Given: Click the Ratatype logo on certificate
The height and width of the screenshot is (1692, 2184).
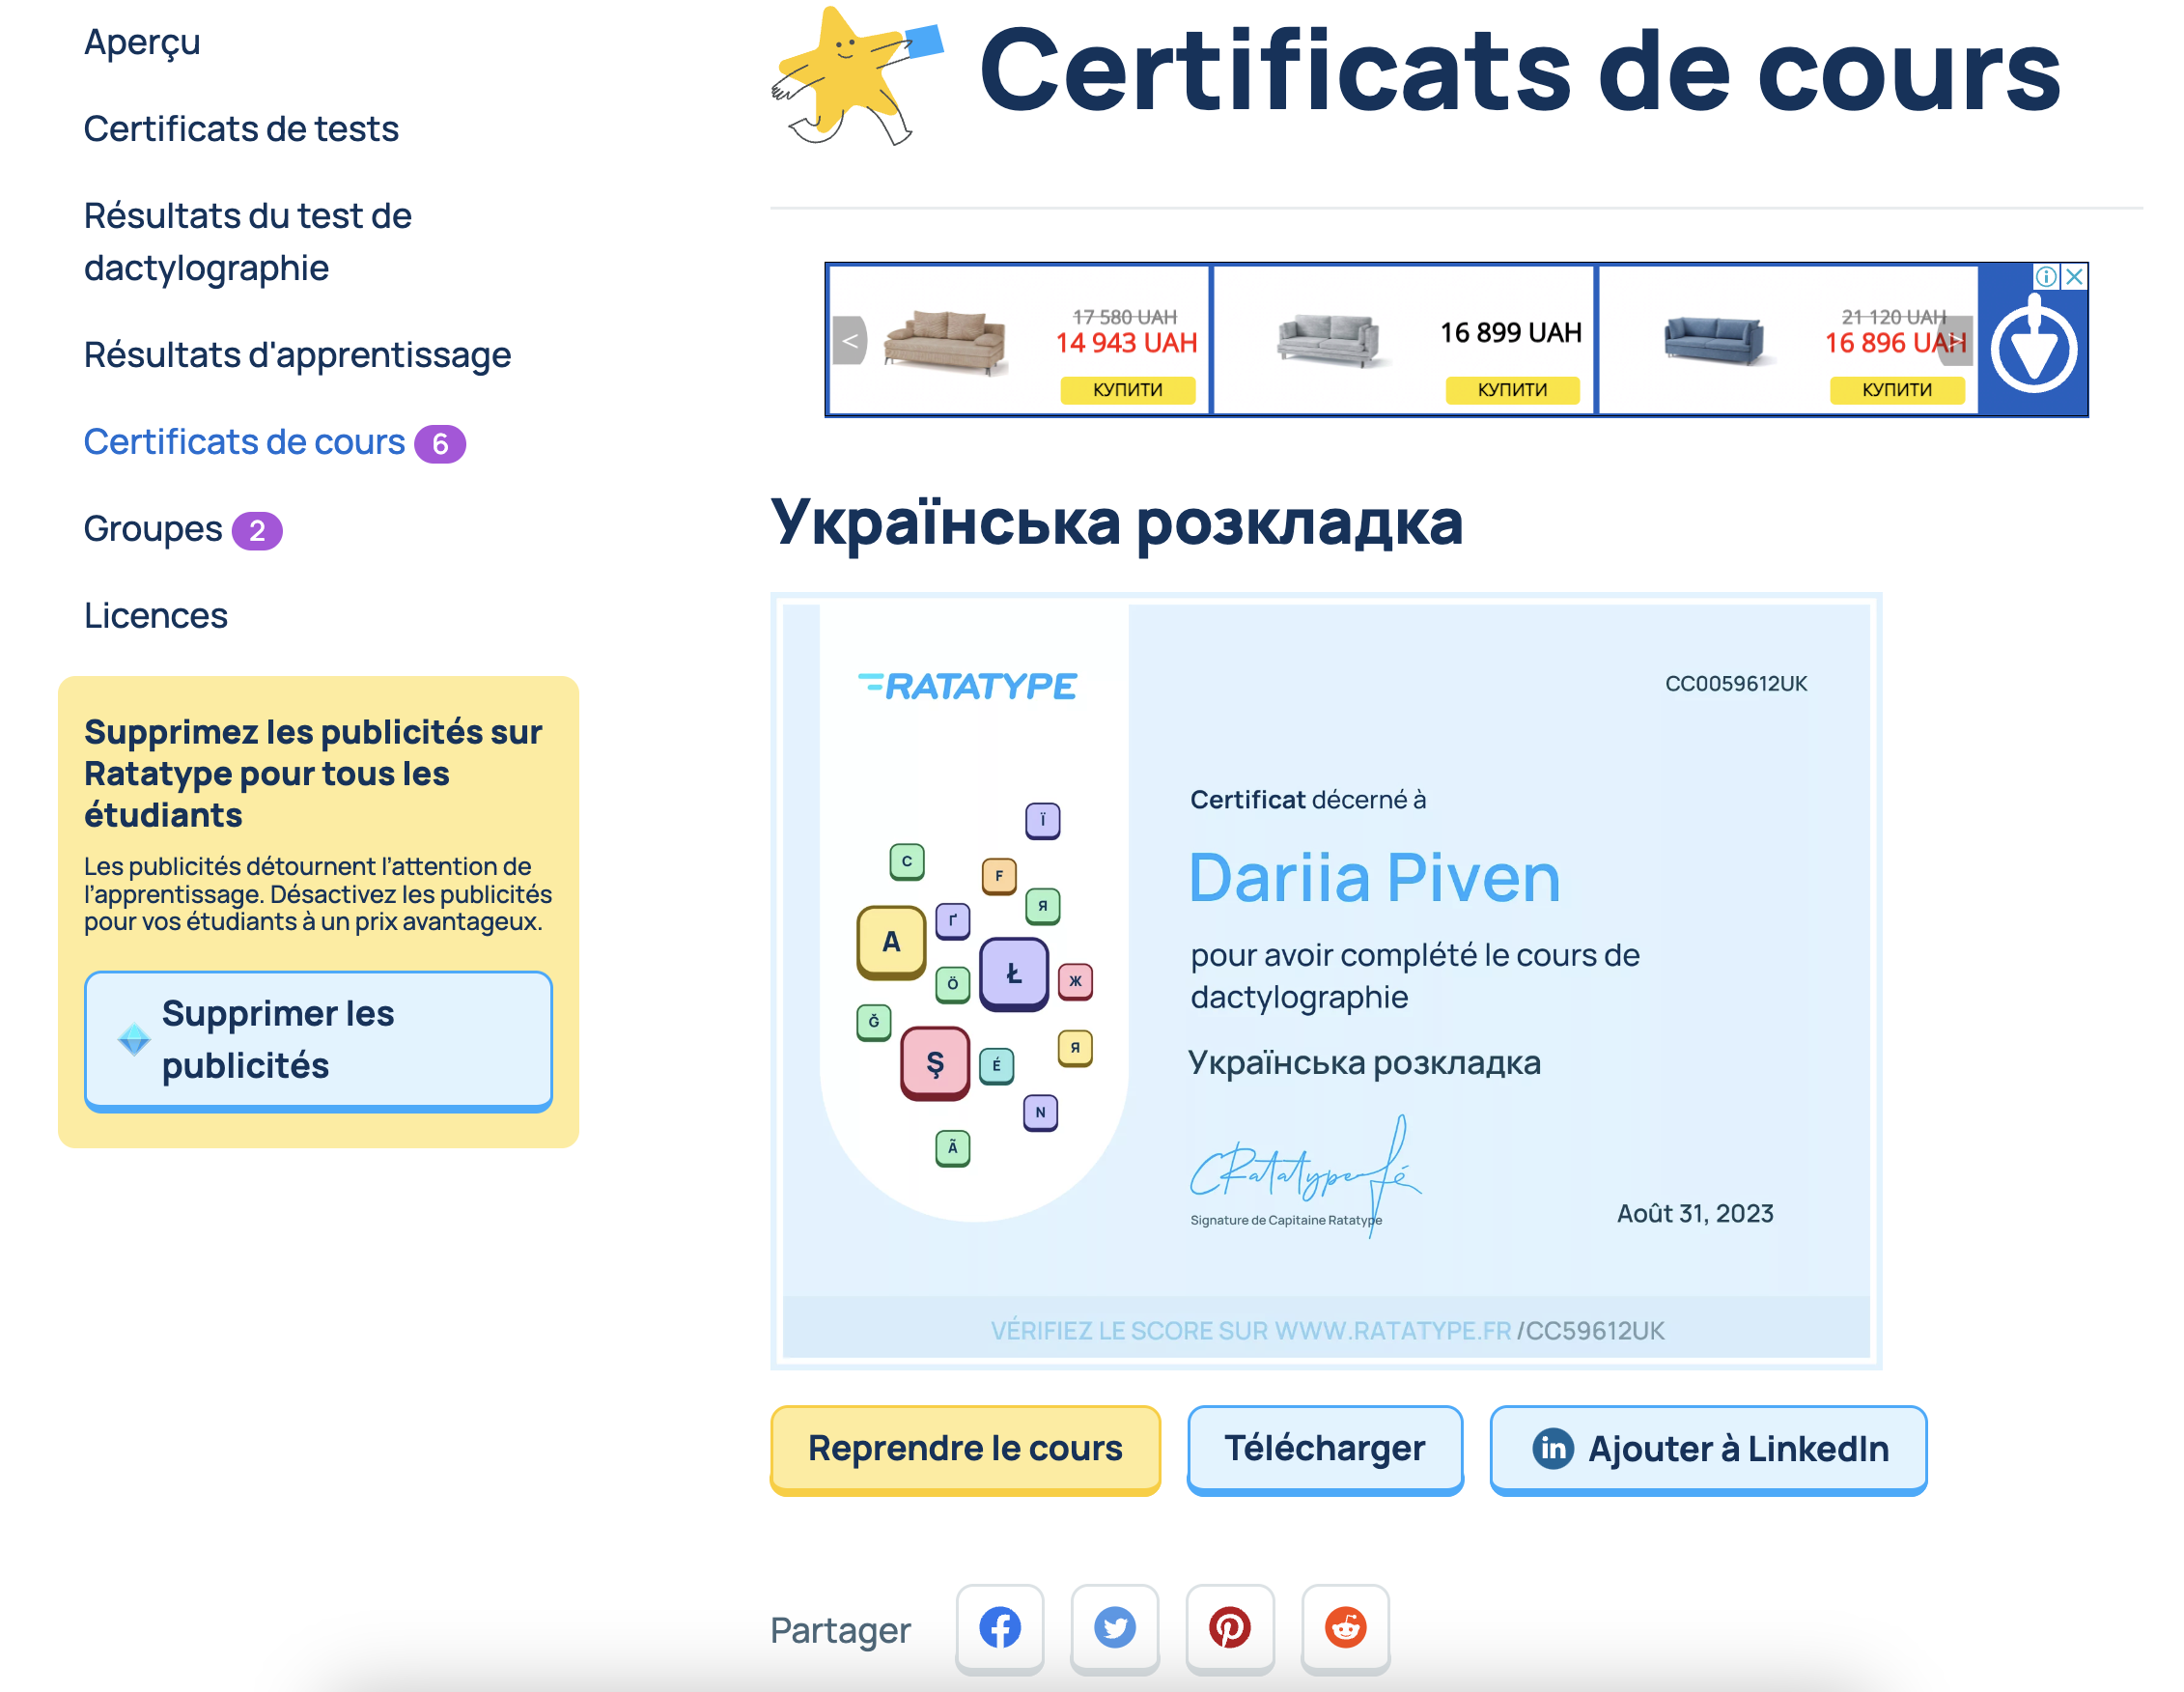Looking at the screenshot, I should tap(967, 686).
